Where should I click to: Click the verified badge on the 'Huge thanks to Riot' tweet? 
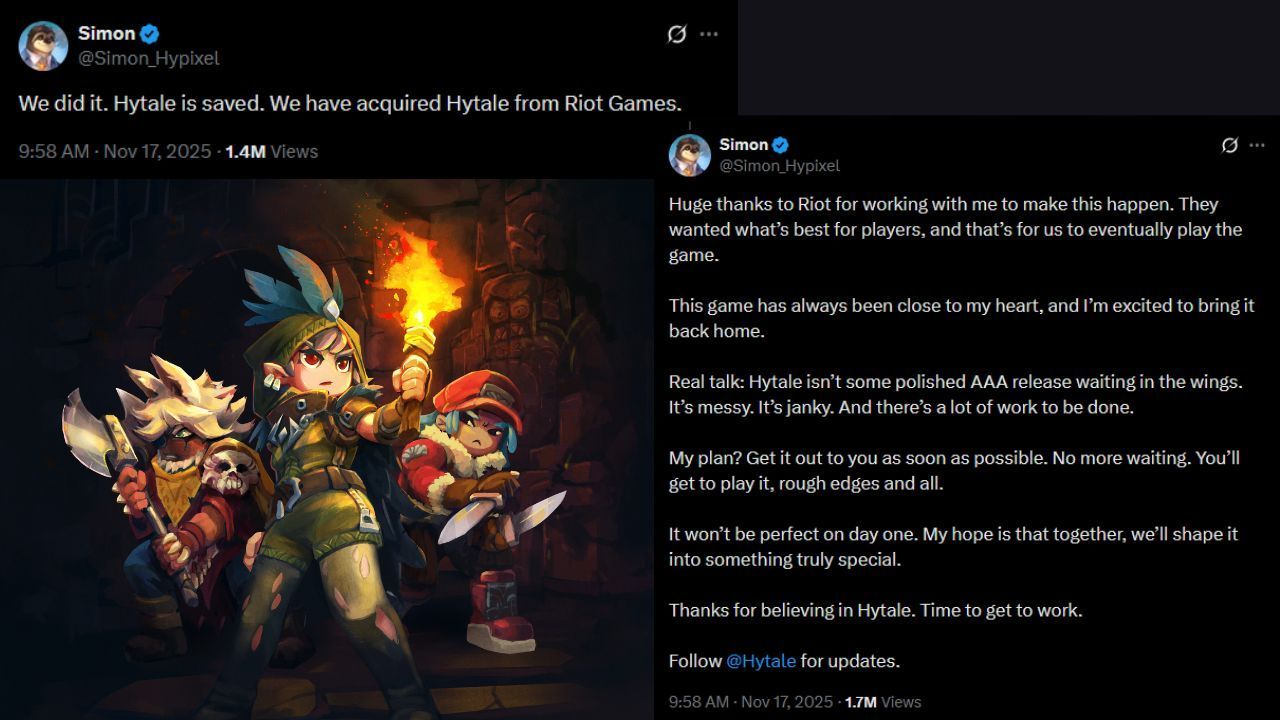coord(781,145)
